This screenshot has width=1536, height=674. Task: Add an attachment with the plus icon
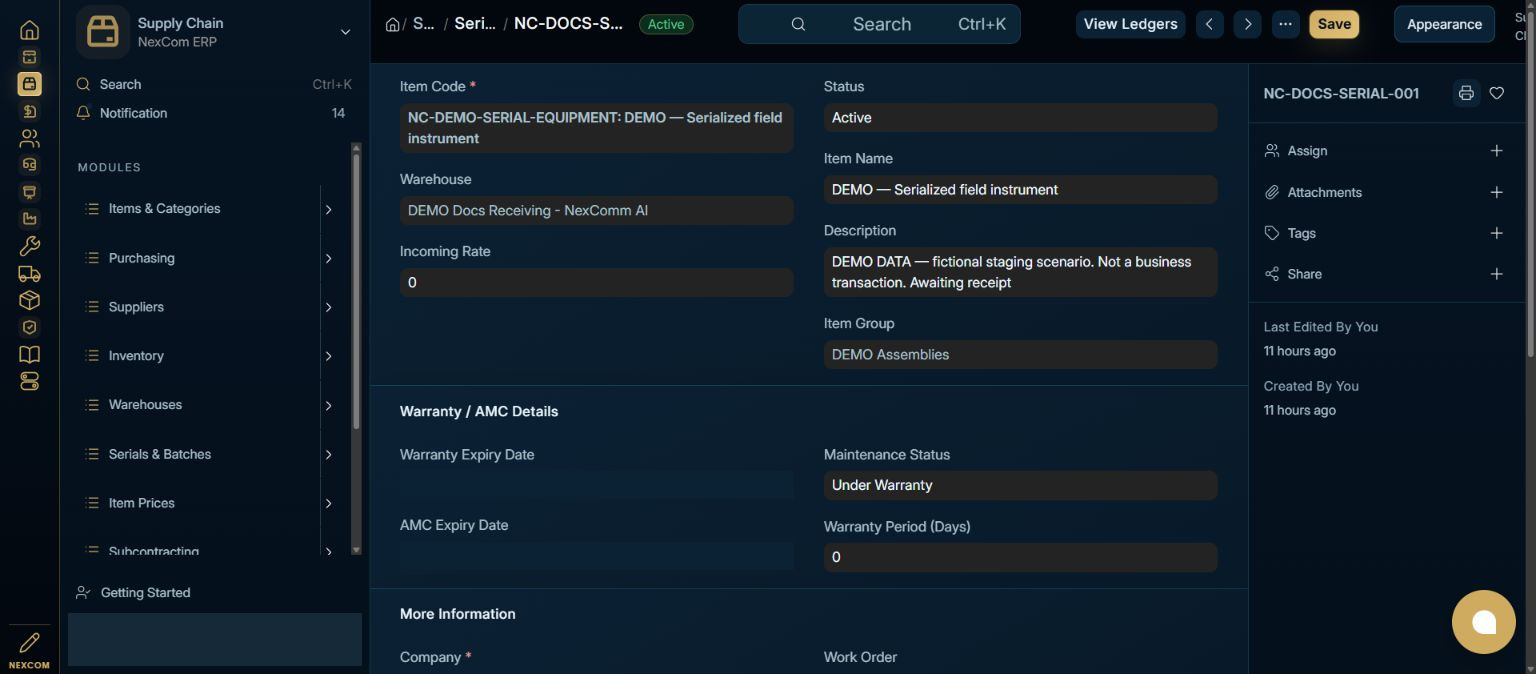point(1497,192)
